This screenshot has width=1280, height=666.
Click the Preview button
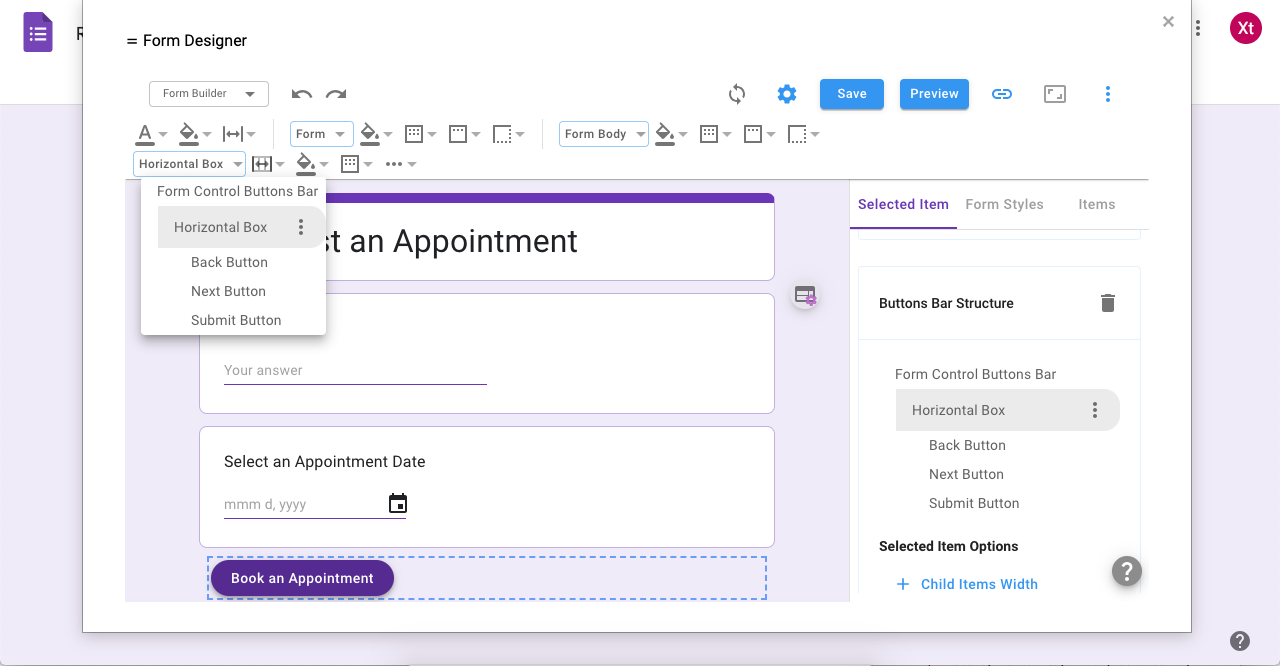[x=934, y=94]
